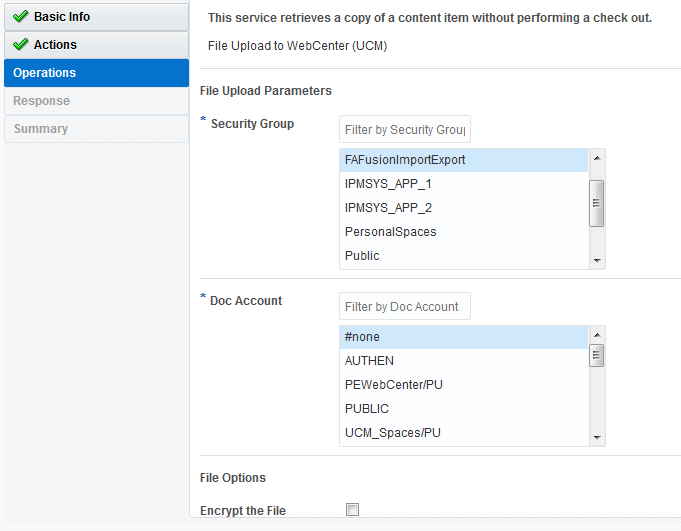Focus the Filter by Security Group field
This screenshot has height=531, width=681.
[405, 129]
